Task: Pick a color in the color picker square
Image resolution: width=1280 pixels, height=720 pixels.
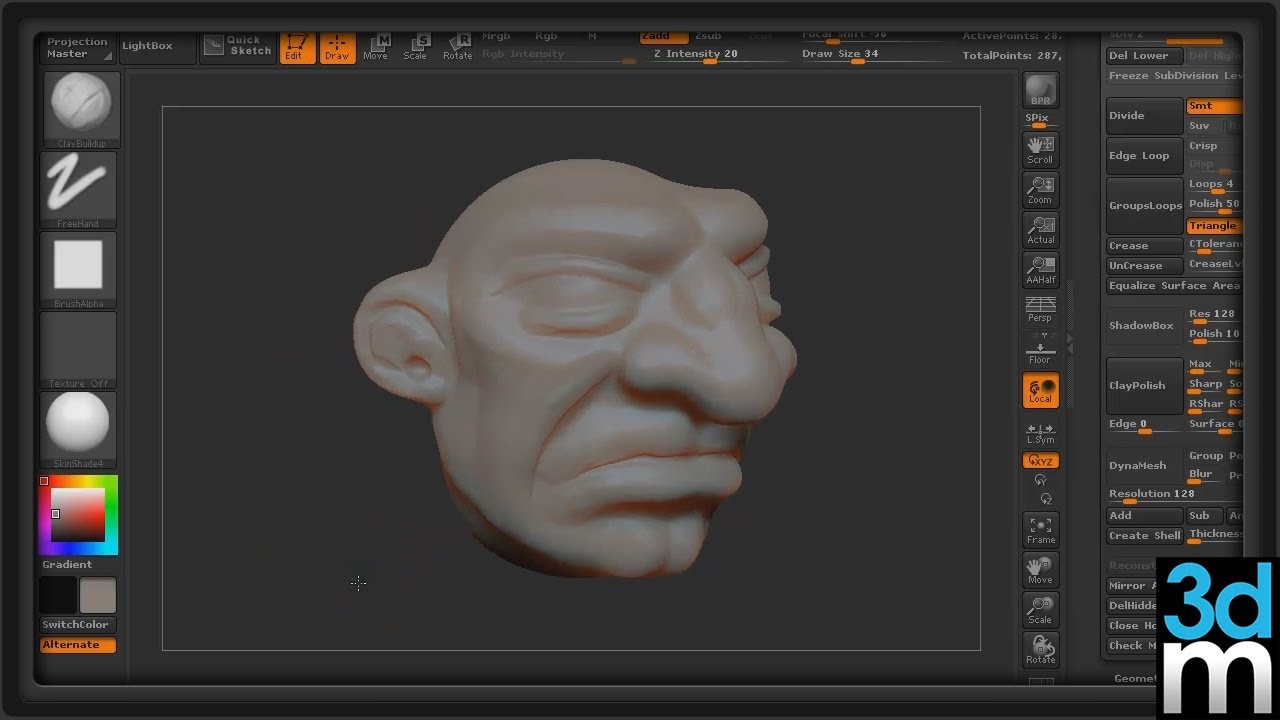Action: coord(78,515)
